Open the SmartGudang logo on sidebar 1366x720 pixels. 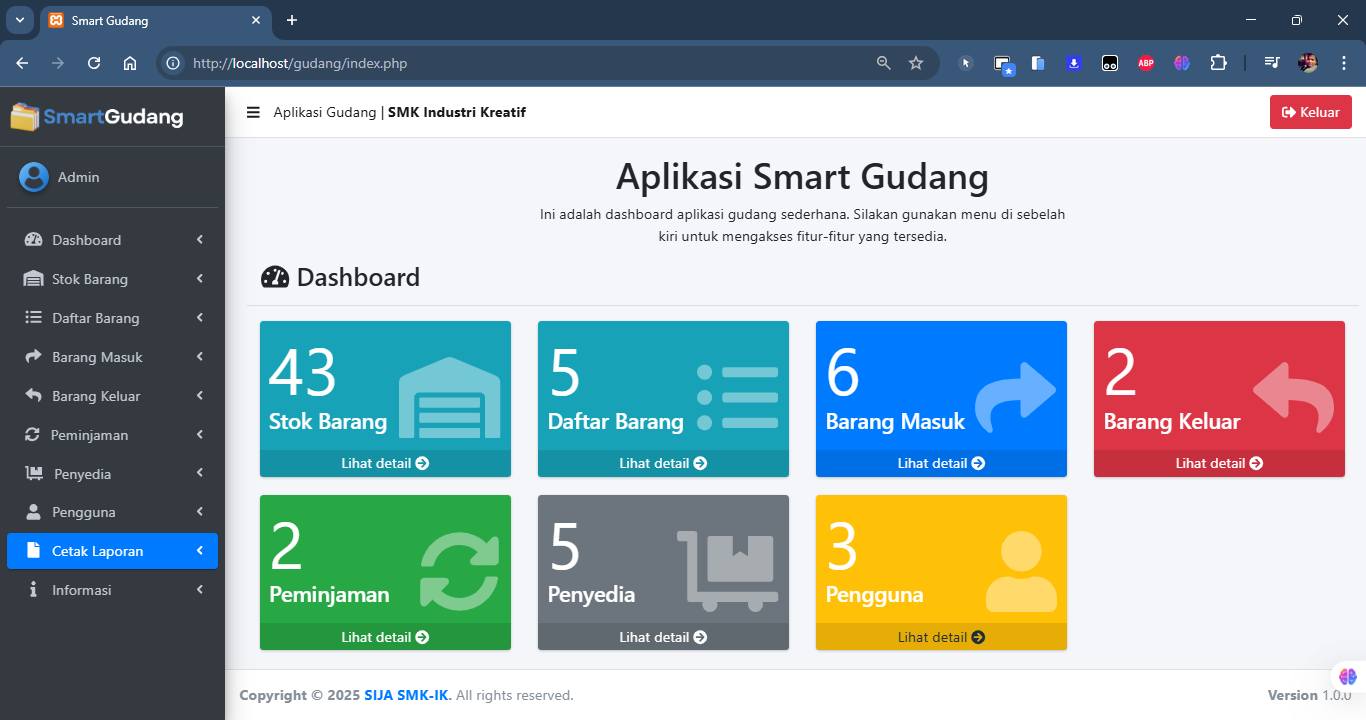(x=95, y=116)
